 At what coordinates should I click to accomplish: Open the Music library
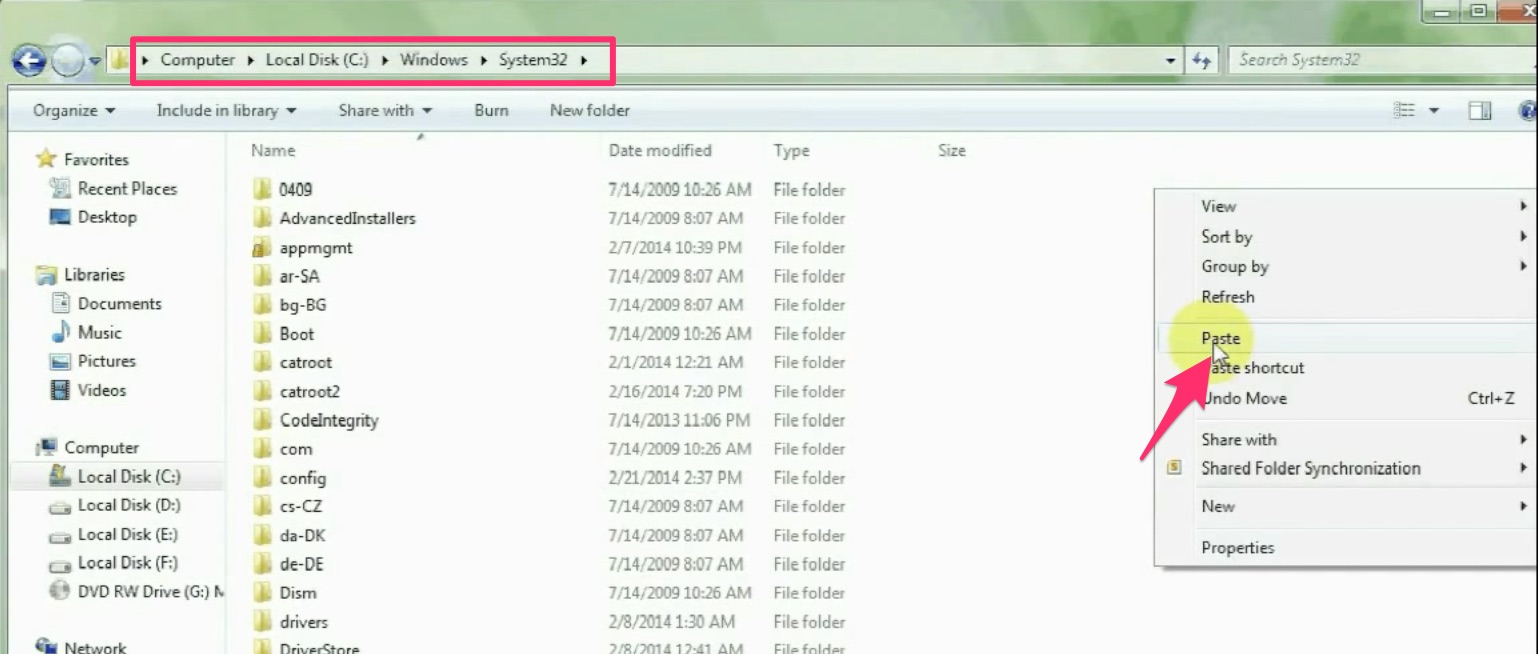click(x=99, y=332)
